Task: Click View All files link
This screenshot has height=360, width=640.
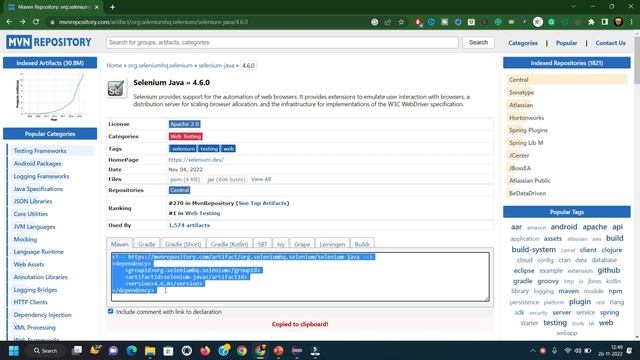Action: pos(261,179)
